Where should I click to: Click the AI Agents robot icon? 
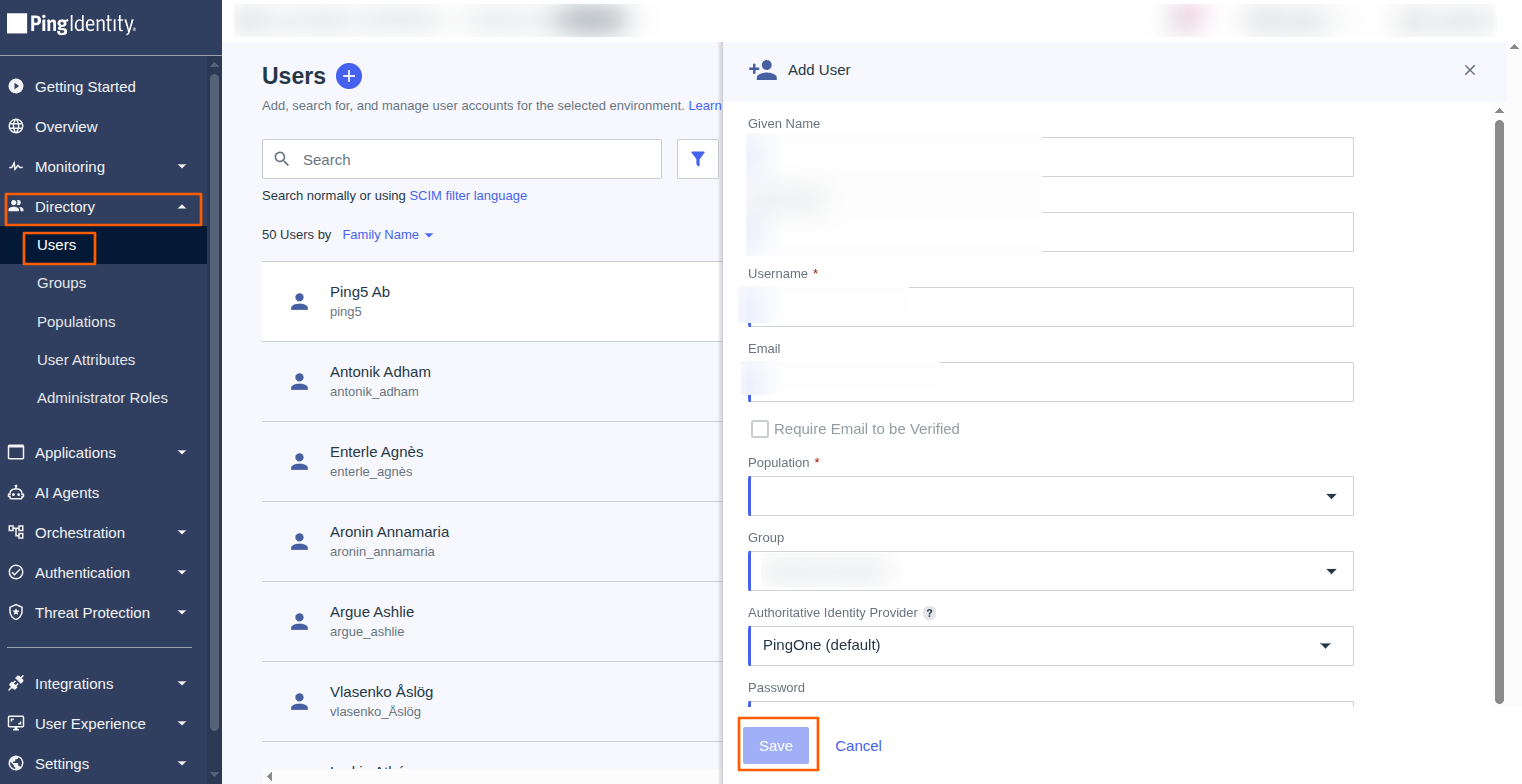[x=16, y=493]
